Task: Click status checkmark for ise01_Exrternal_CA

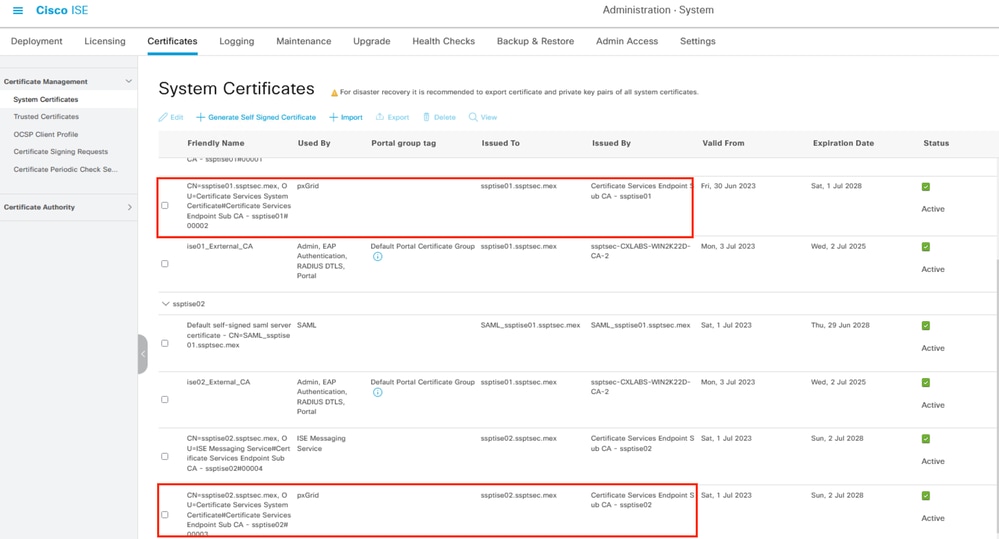Action: point(926,247)
